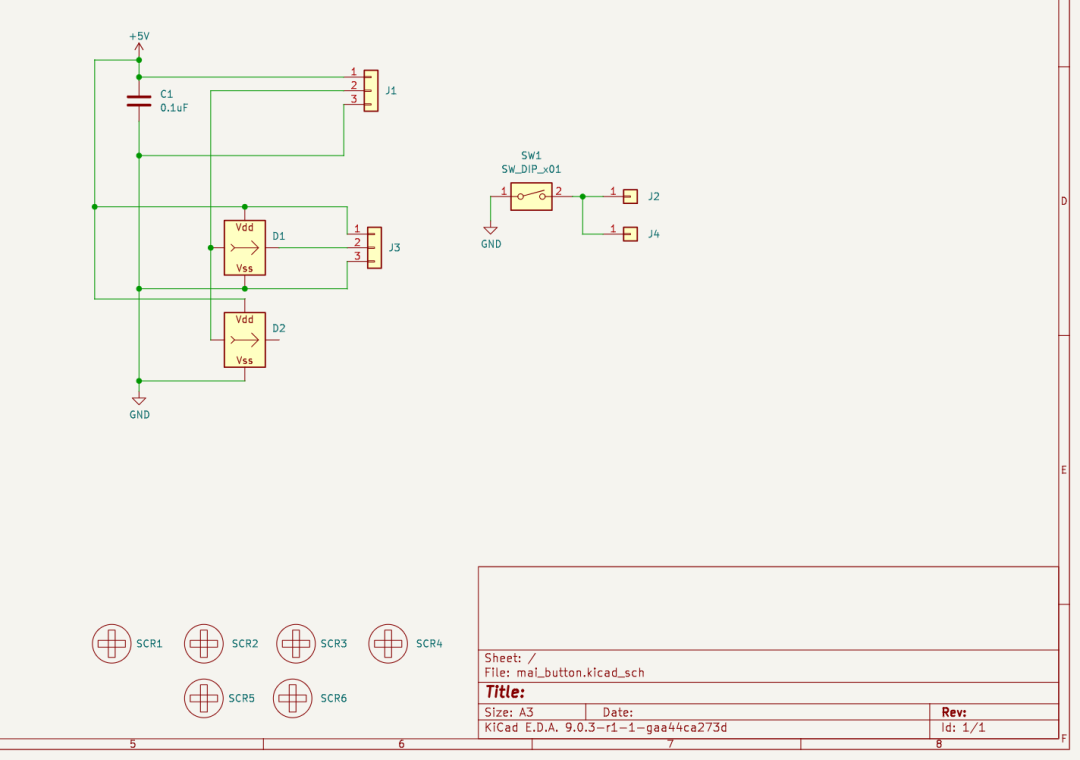
Task: Select the GND symbol under the D2 rail
Action: (139, 400)
